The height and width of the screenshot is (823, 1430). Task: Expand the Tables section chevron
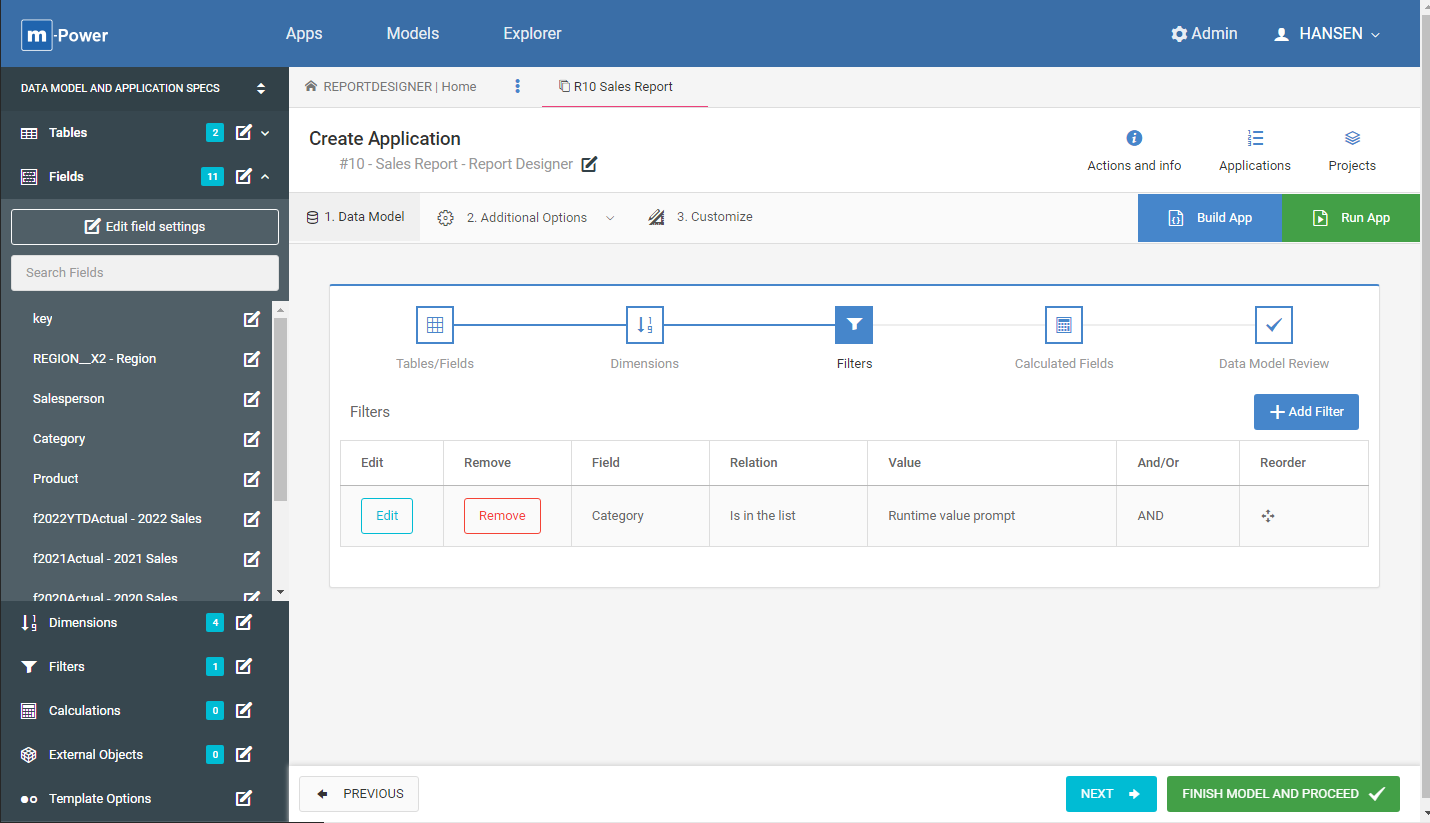point(266,133)
